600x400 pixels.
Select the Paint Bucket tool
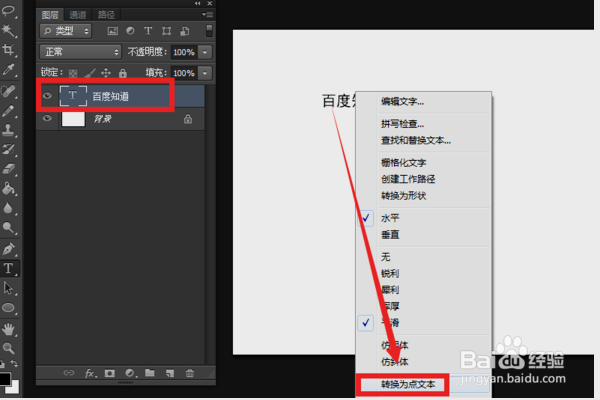tap(8, 188)
